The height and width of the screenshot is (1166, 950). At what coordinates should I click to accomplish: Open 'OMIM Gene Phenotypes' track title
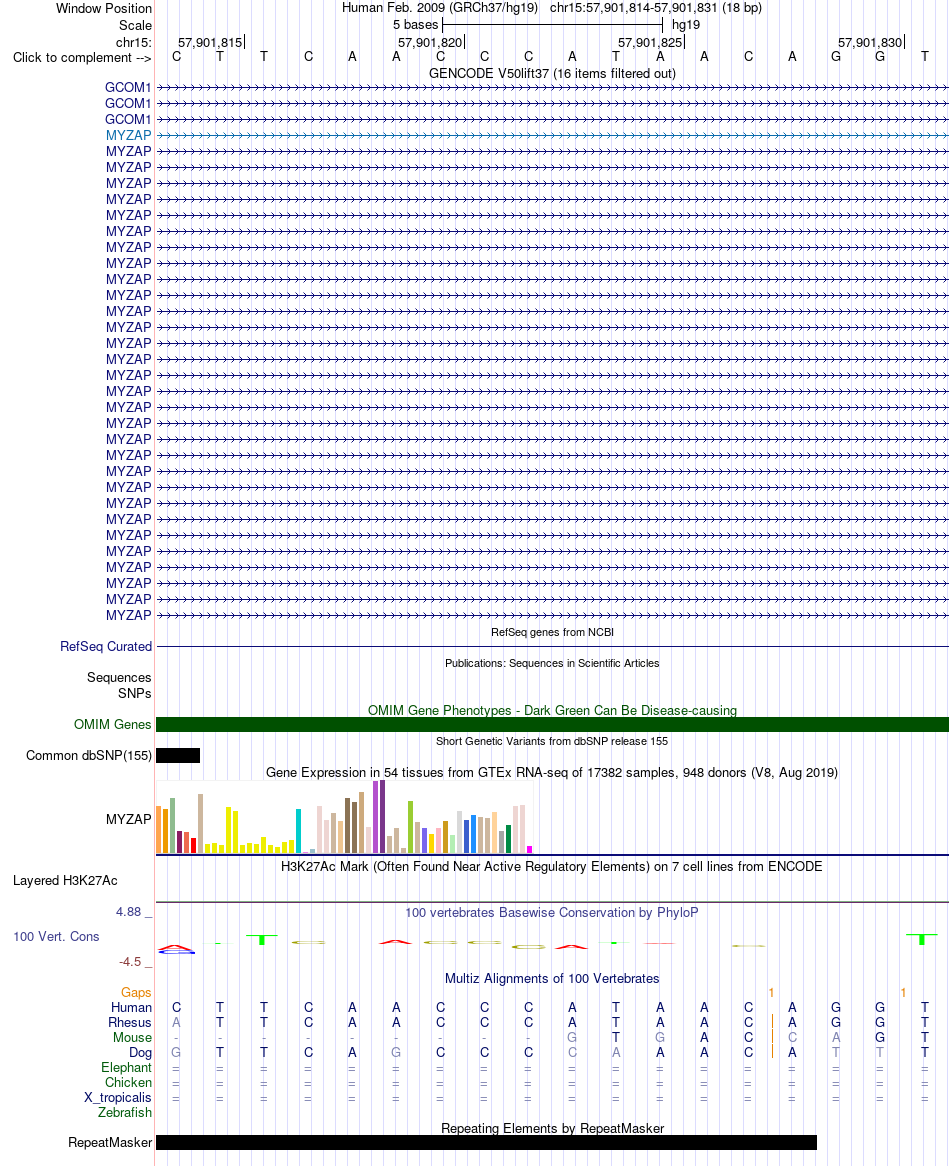point(552,710)
